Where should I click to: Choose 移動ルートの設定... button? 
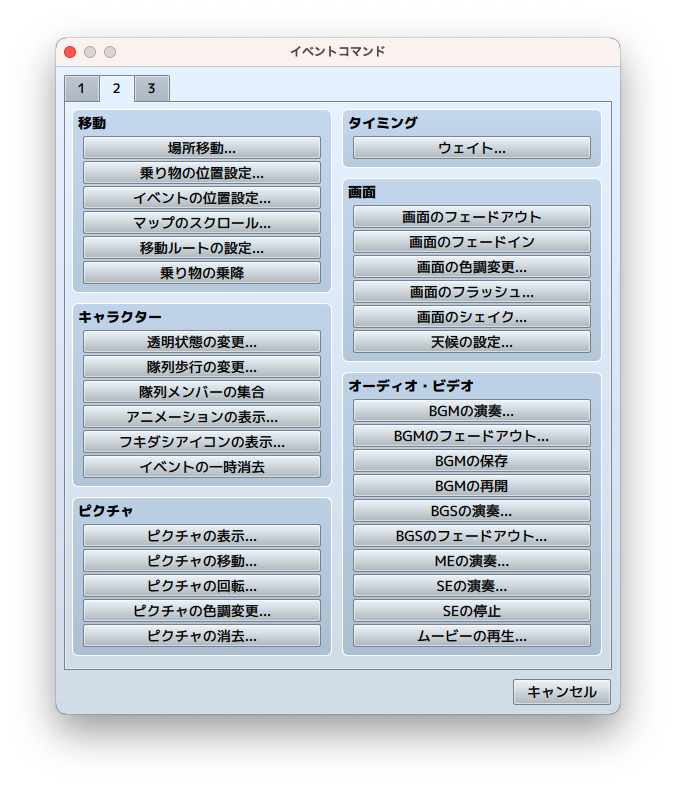click(202, 248)
